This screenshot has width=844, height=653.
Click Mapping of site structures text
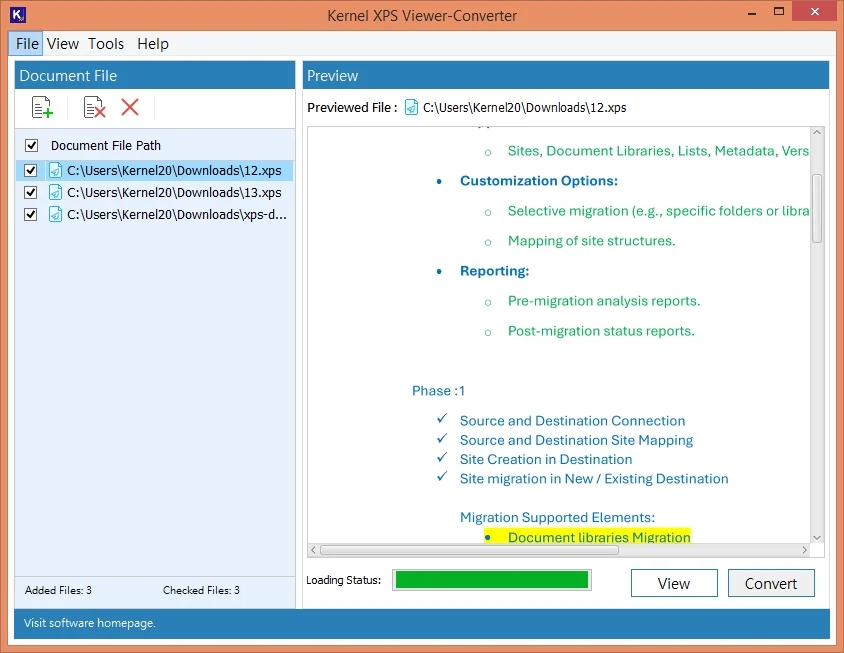pos(591,241)
